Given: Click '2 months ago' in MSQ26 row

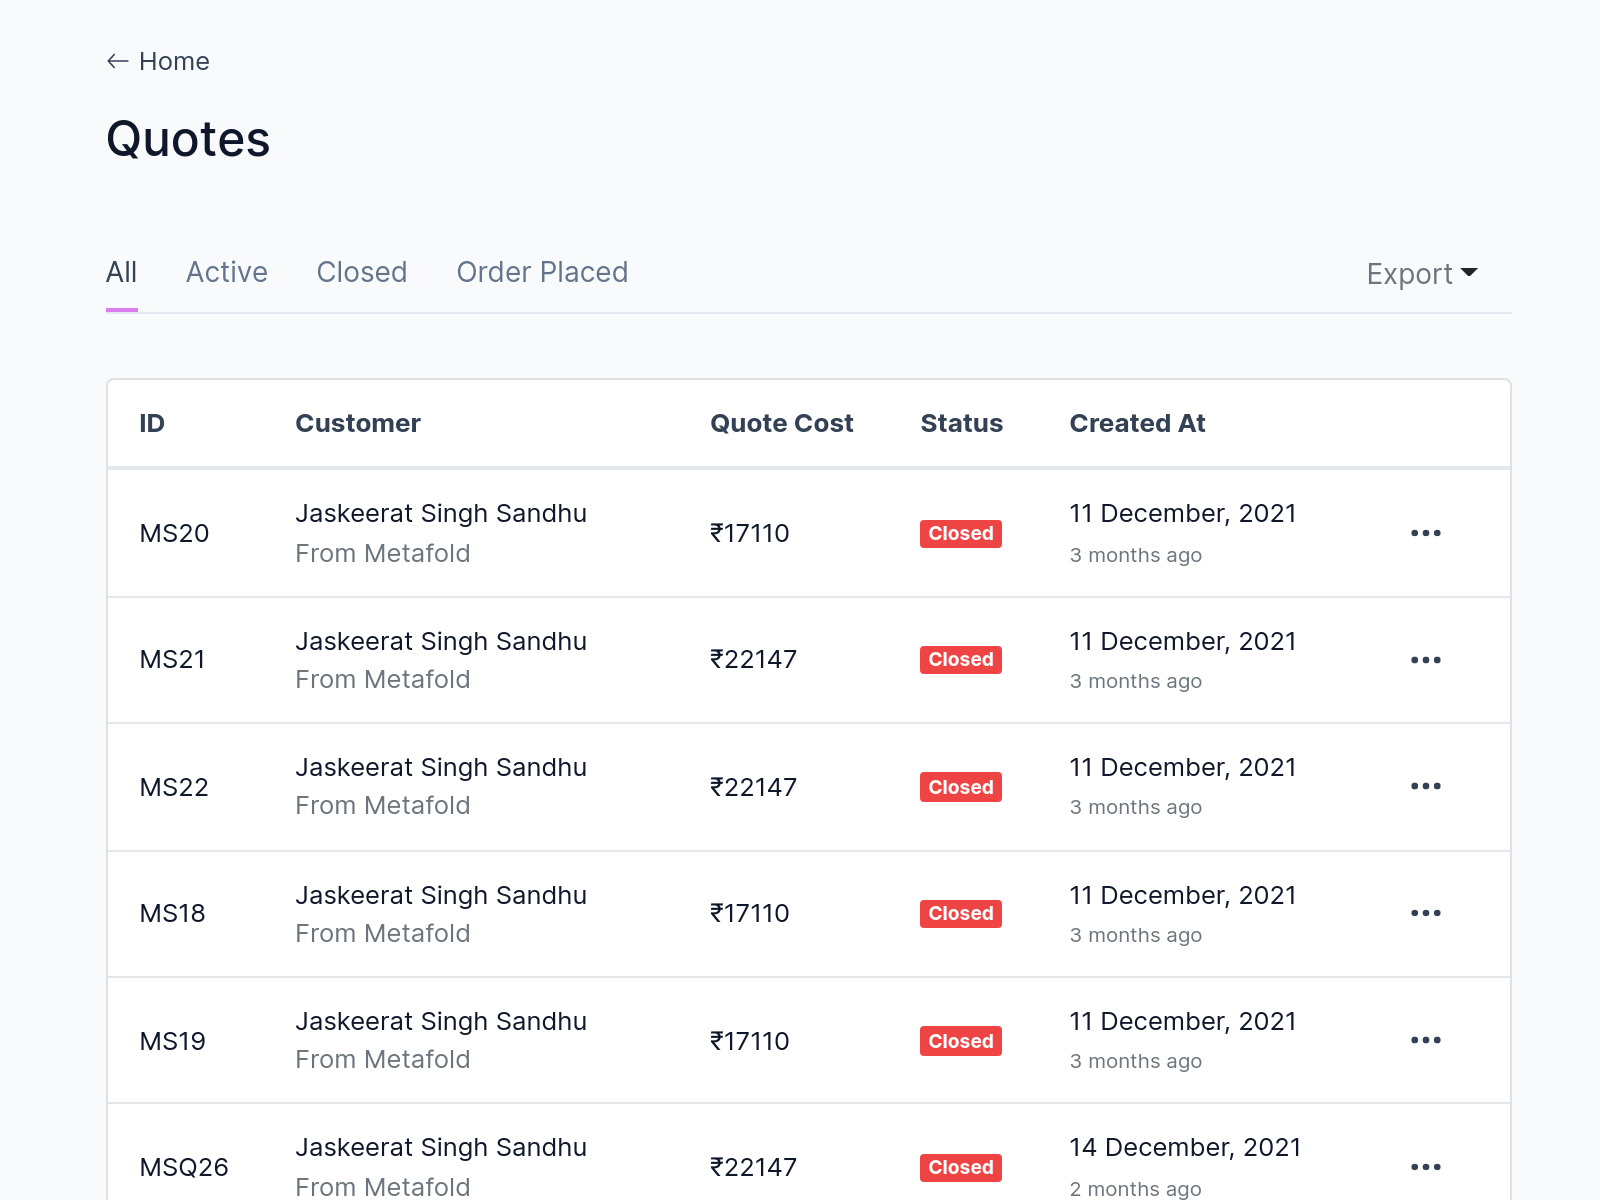Looking at the screenshot, I should tap(1136, 1189).
